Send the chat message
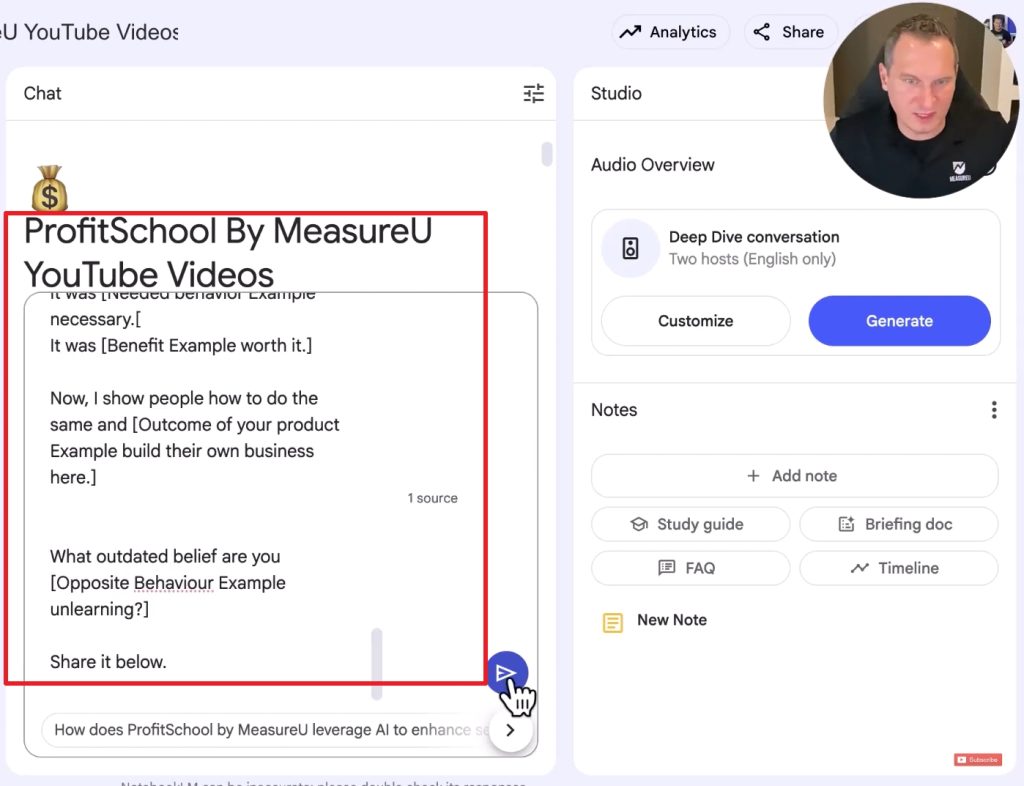 tap(507, 672)
